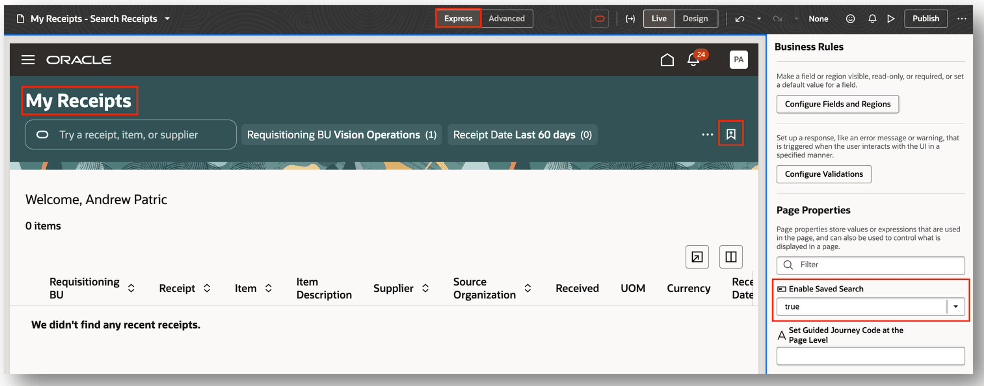Screen dimensions: 984x386
Task: Click Configure Fields and Regions button
Action: (838, 104)
